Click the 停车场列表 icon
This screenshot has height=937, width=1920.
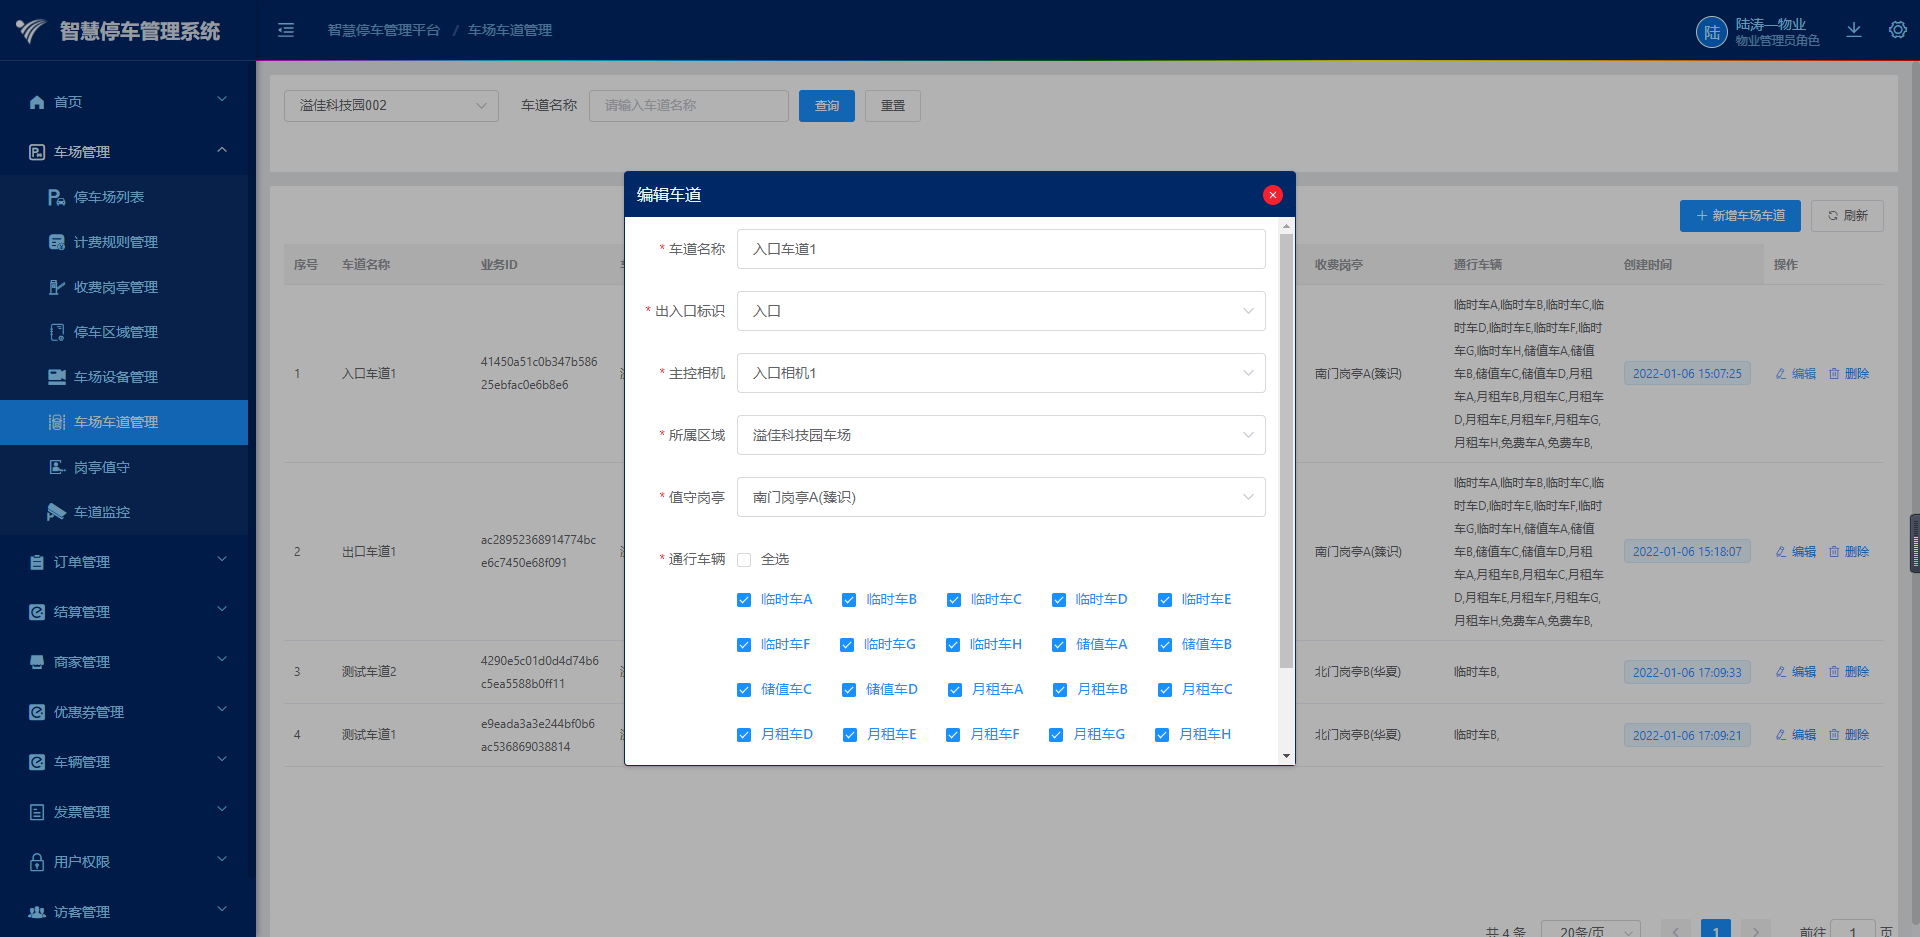pos(57,197)
